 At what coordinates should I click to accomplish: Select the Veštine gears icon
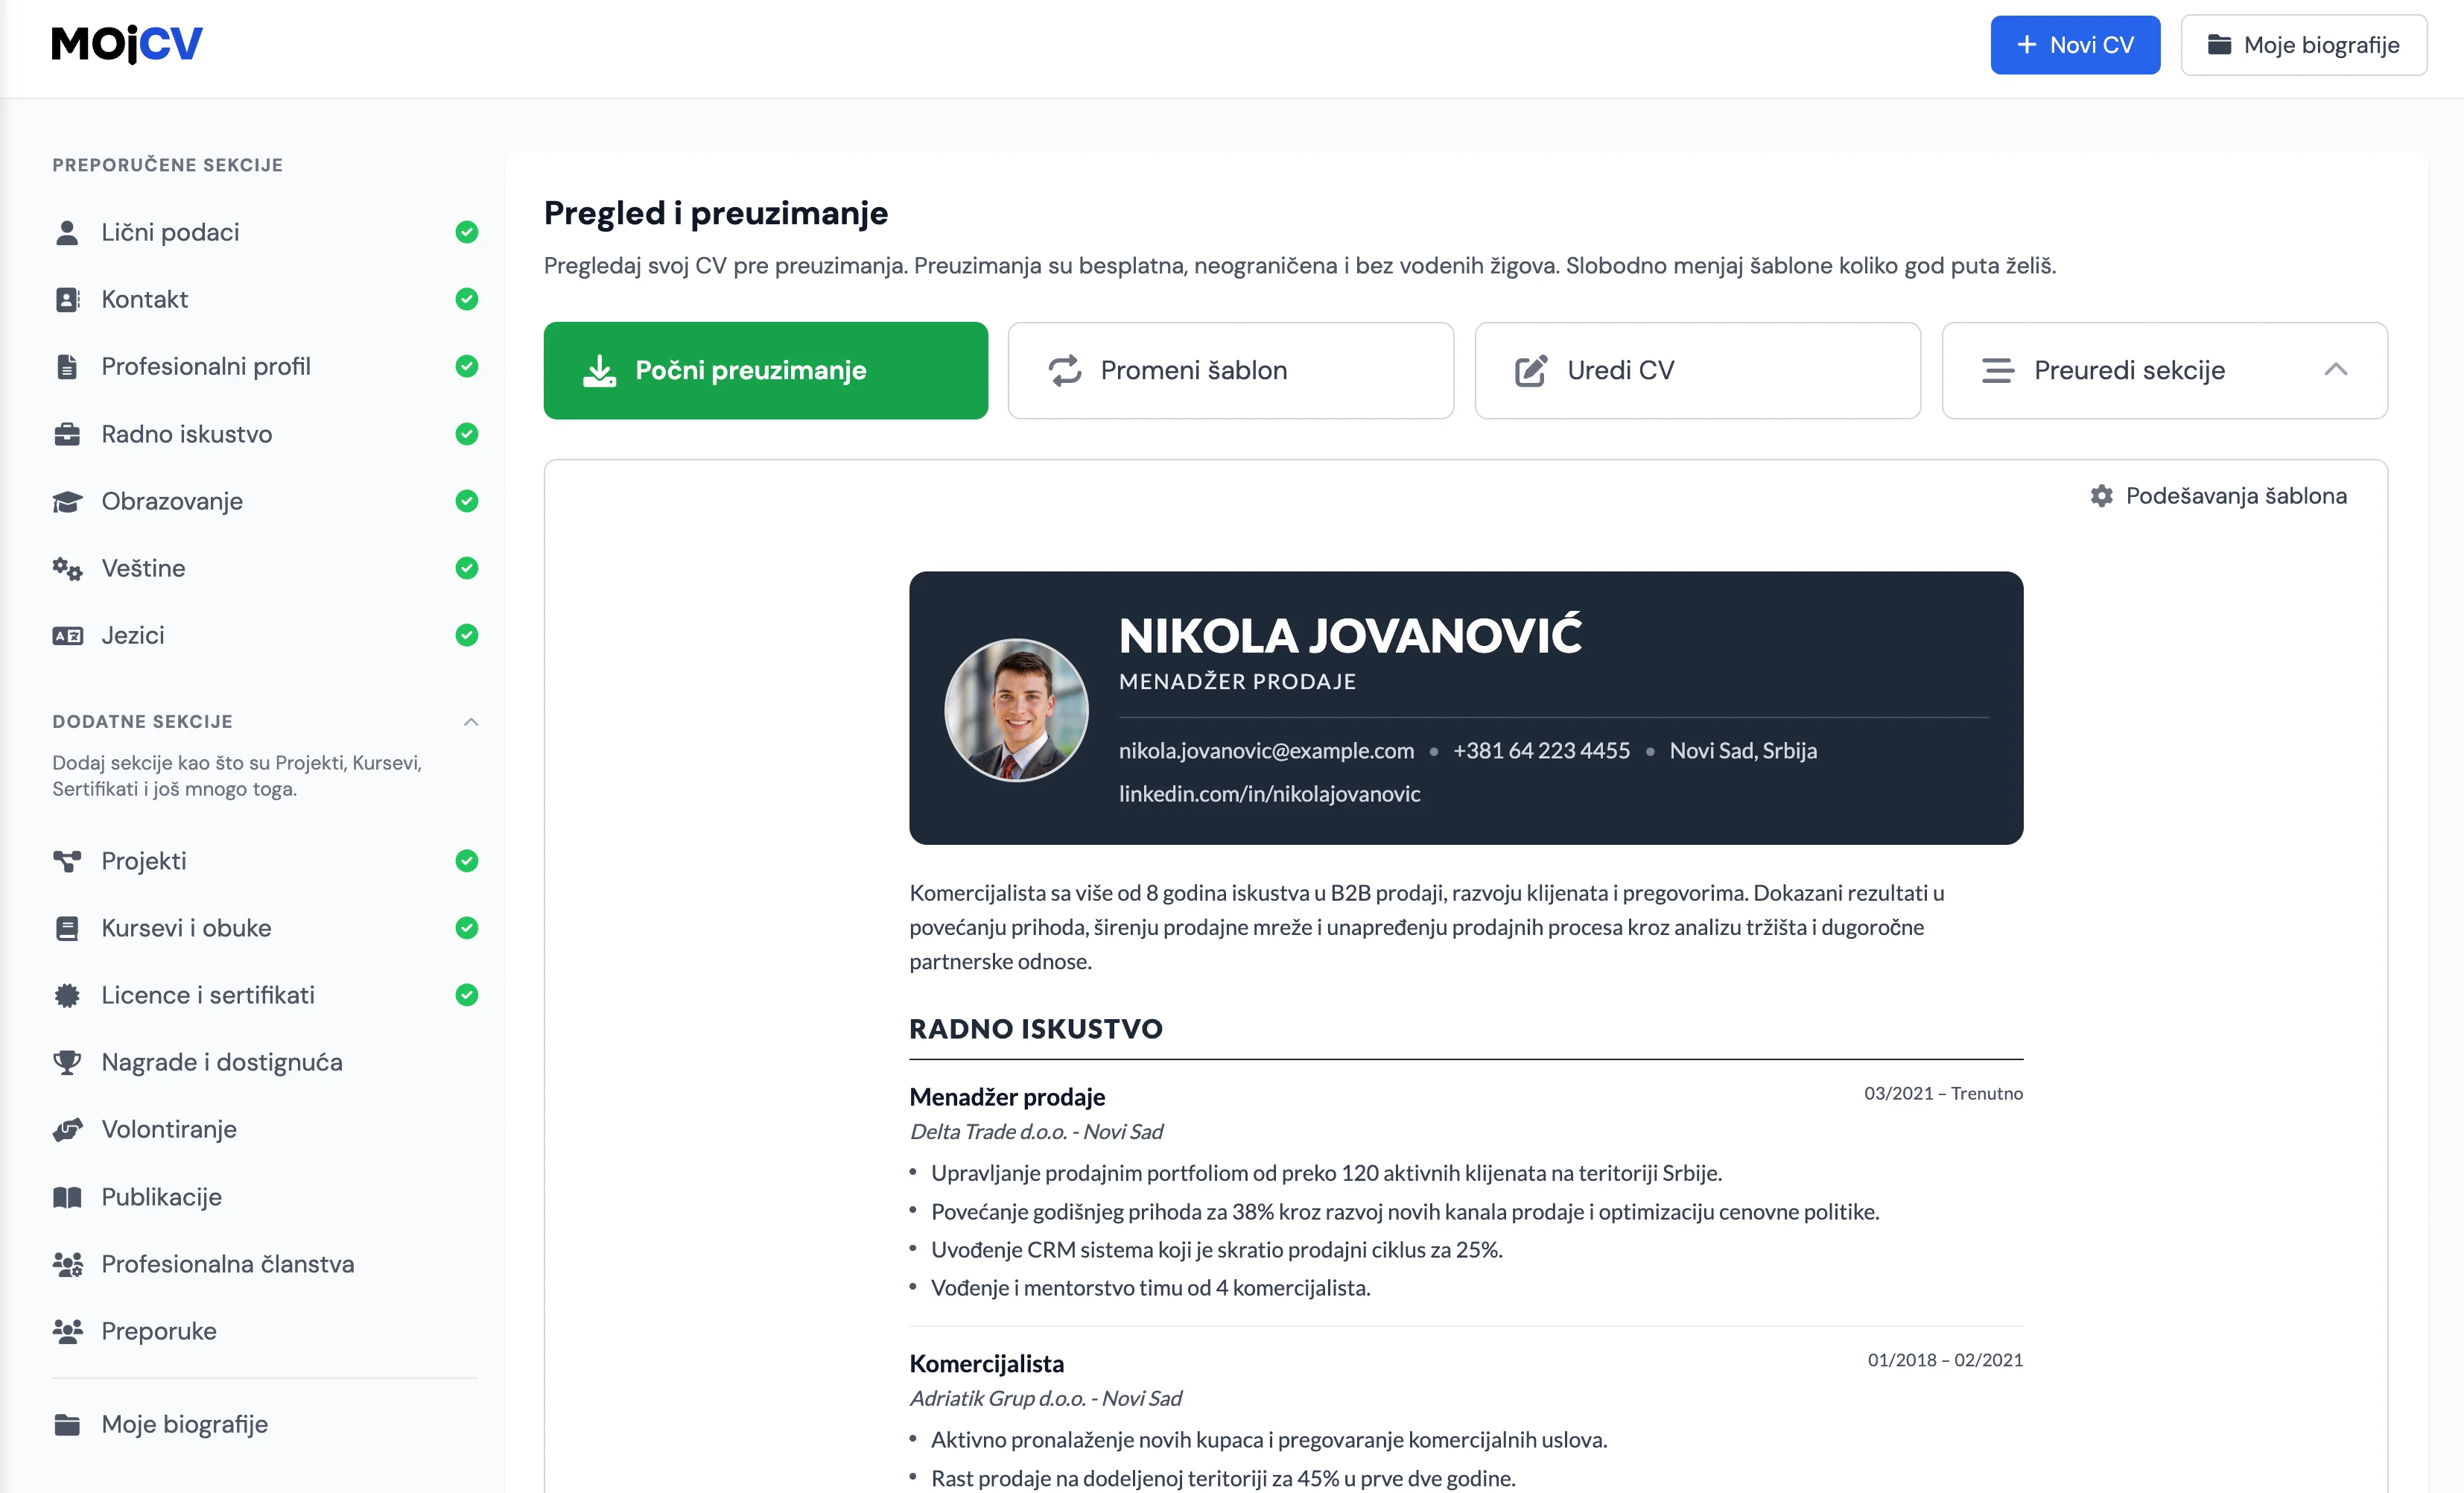tap(67, 568)
